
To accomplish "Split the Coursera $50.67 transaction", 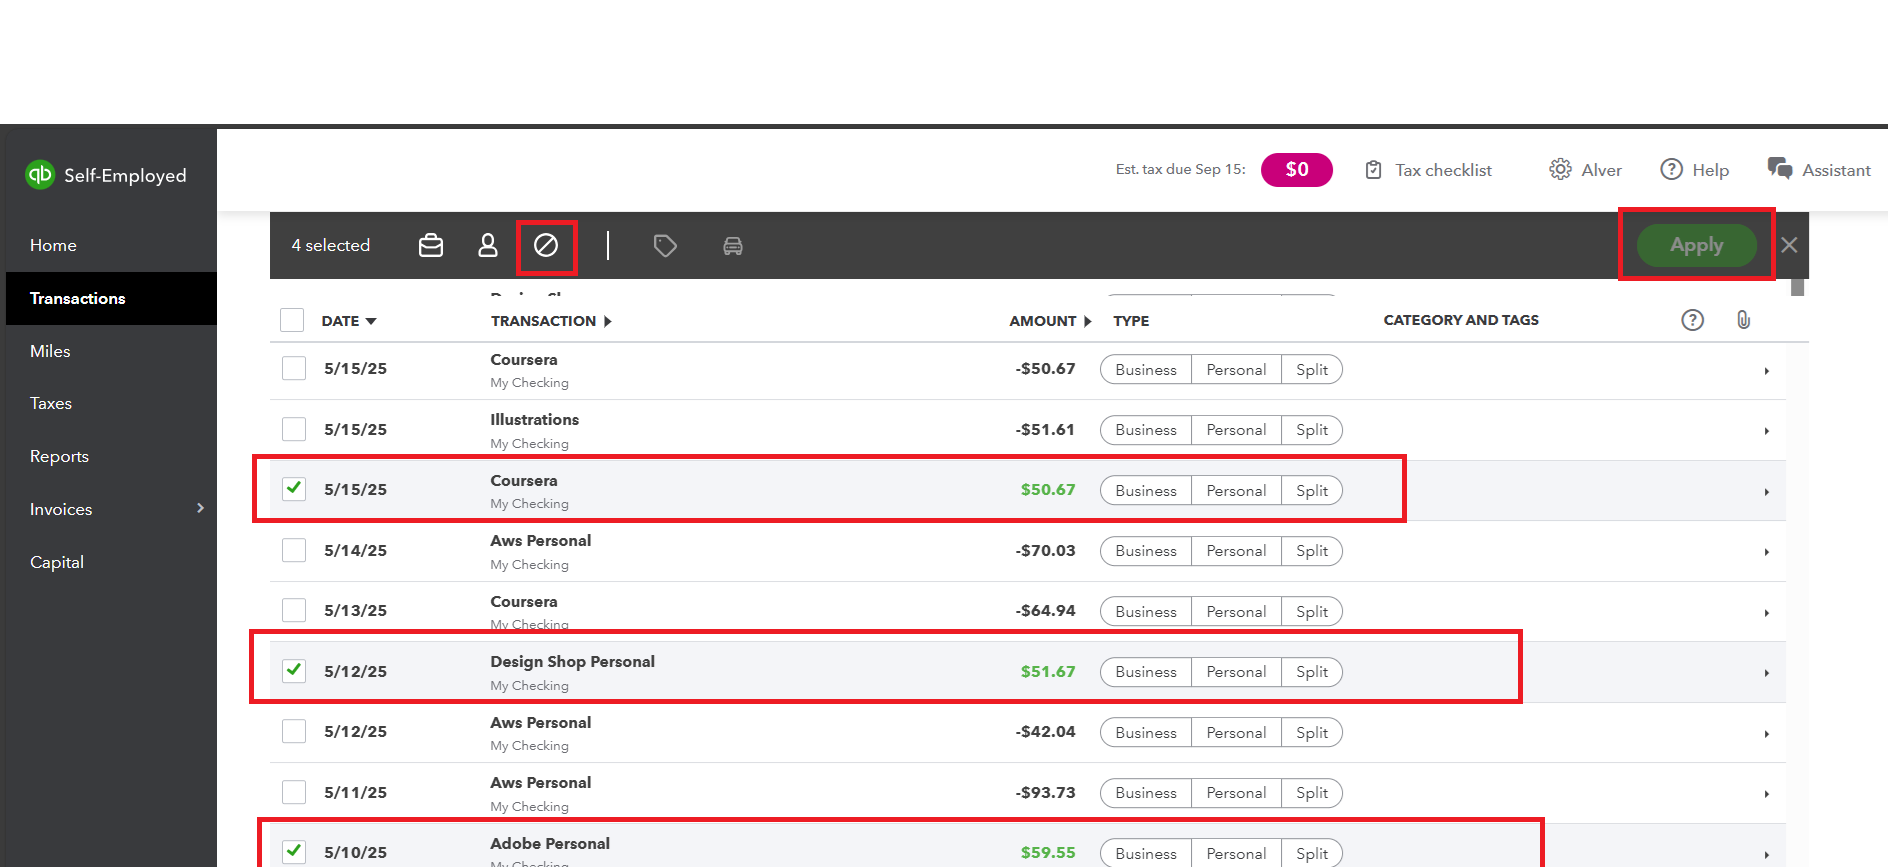I will tap(1312, 491).
